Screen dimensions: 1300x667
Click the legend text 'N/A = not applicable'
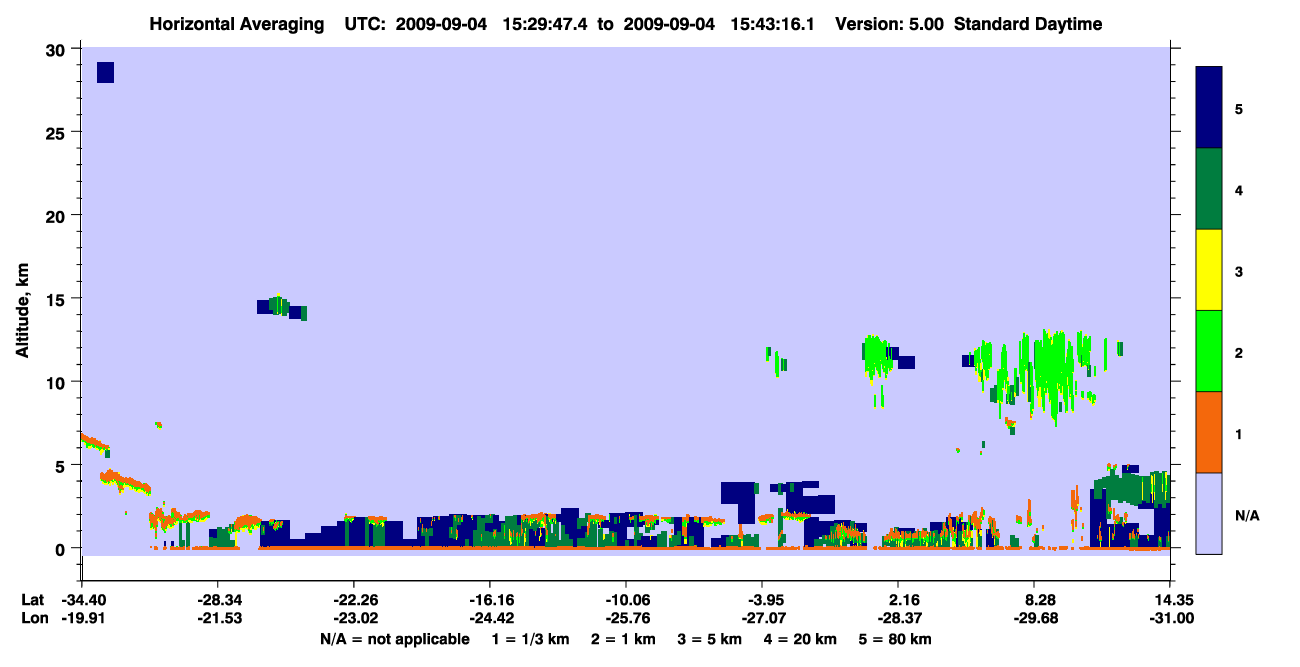(x=394, y=639)
